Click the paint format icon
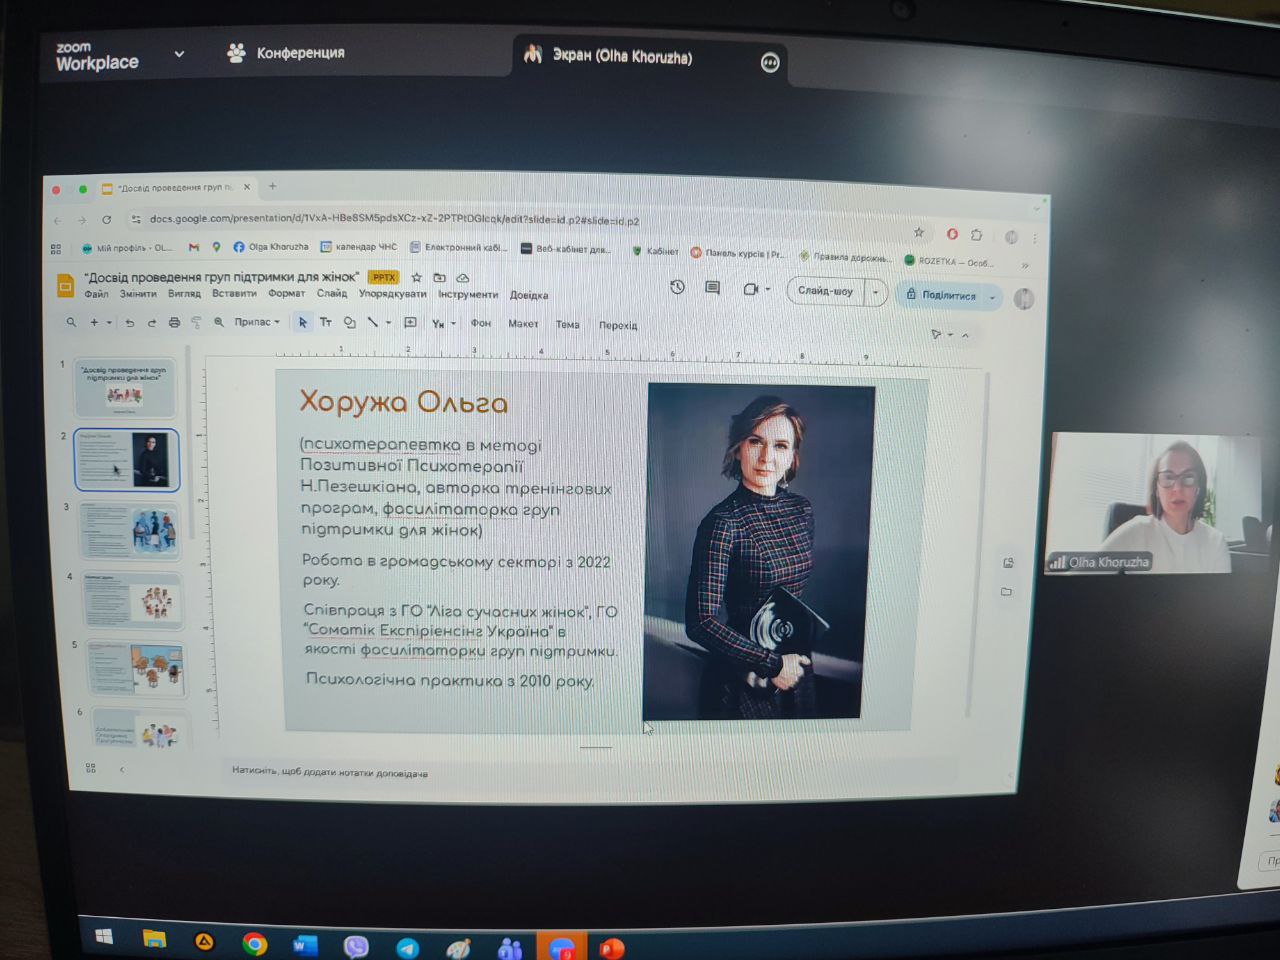This screenshot has width=1280, height=960. pos(196,323)
